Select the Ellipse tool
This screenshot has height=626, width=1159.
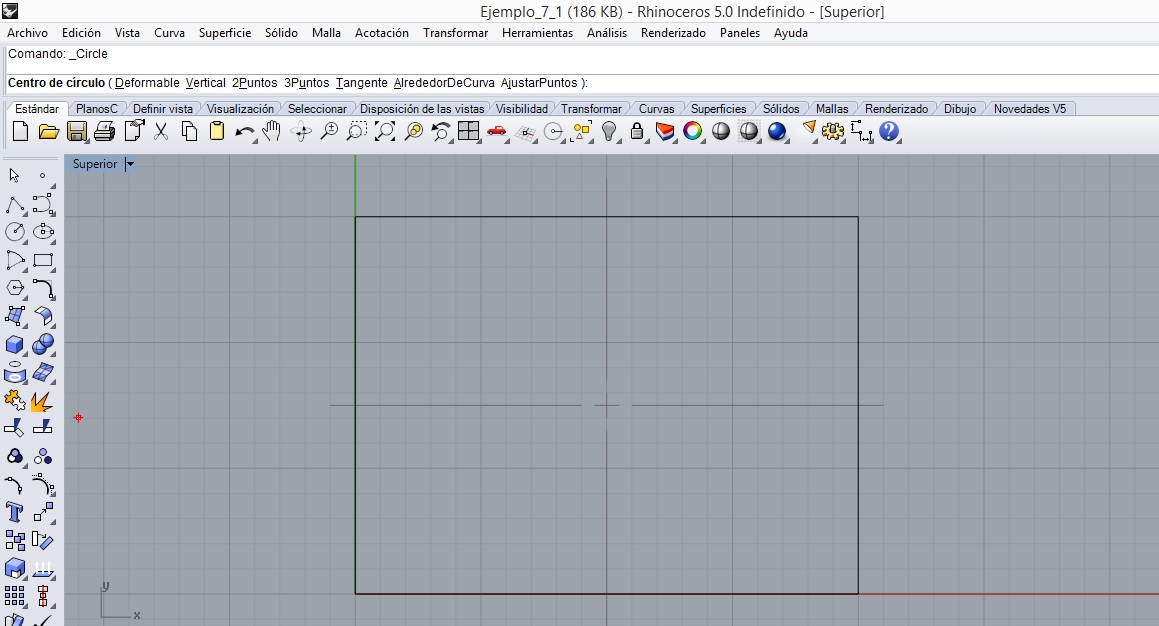44,231
